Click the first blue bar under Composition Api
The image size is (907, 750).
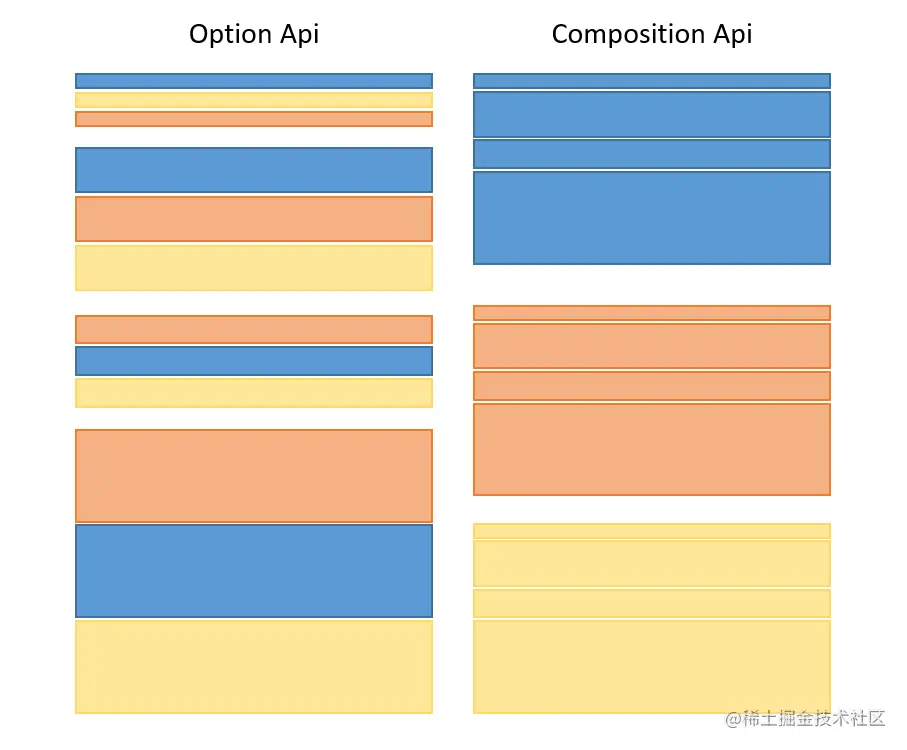tap(651, 81)
